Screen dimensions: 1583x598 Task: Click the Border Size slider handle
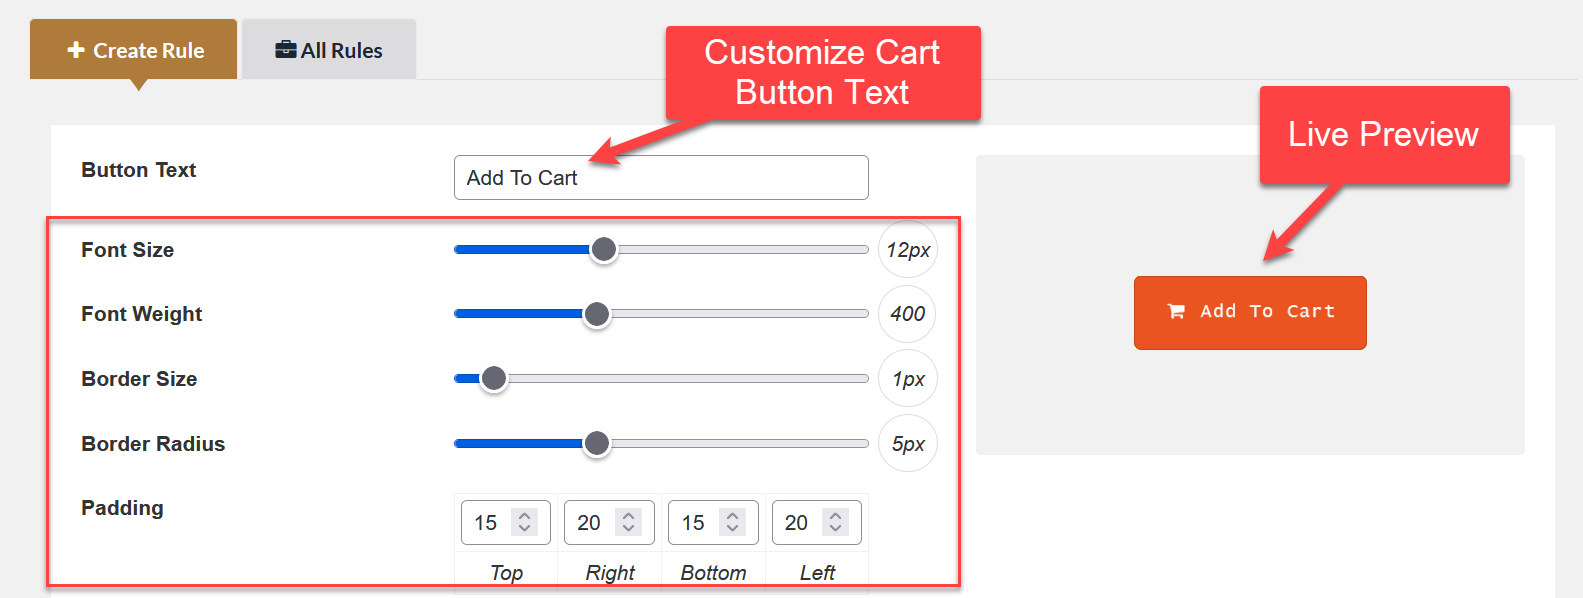492,378
